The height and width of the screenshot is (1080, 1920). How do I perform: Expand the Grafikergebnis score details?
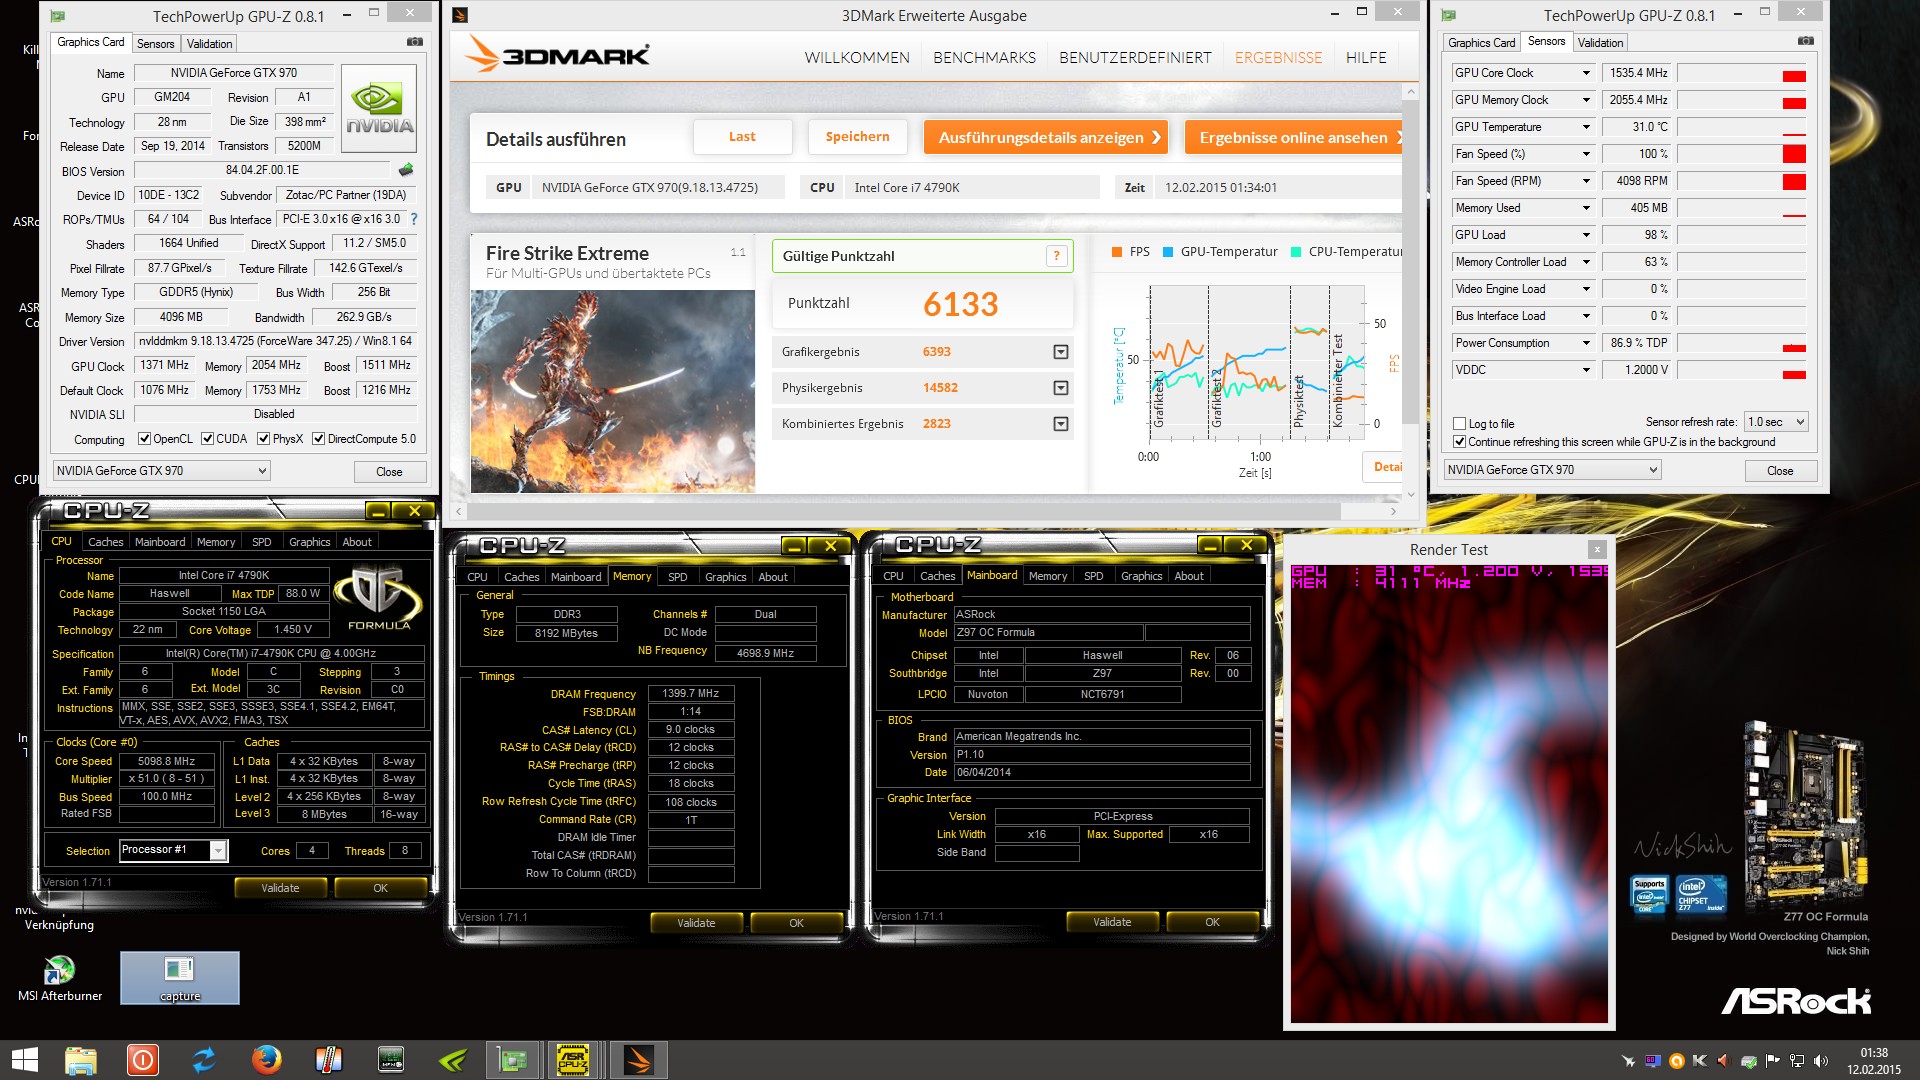click(1061, 352)
